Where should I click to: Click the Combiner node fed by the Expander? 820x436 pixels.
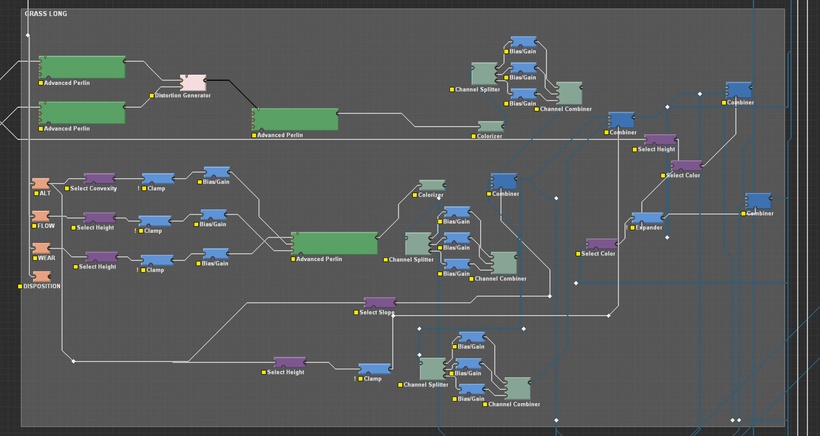point(758,200)
